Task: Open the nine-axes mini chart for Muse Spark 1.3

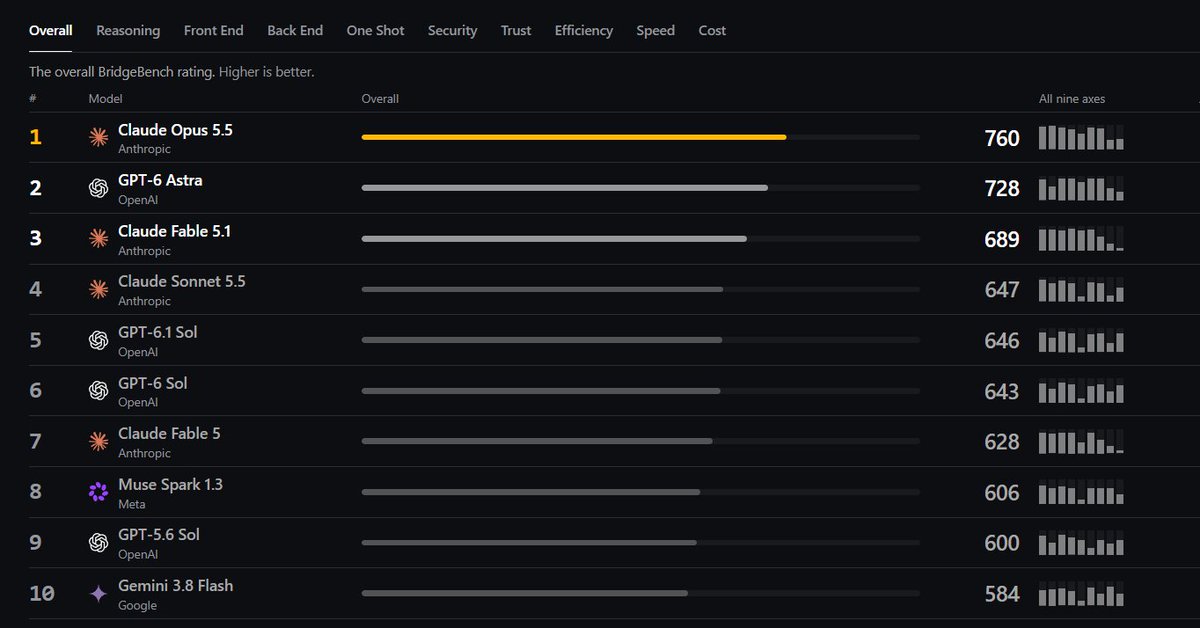Action: pyautogui.click(x=1081, y=492)
